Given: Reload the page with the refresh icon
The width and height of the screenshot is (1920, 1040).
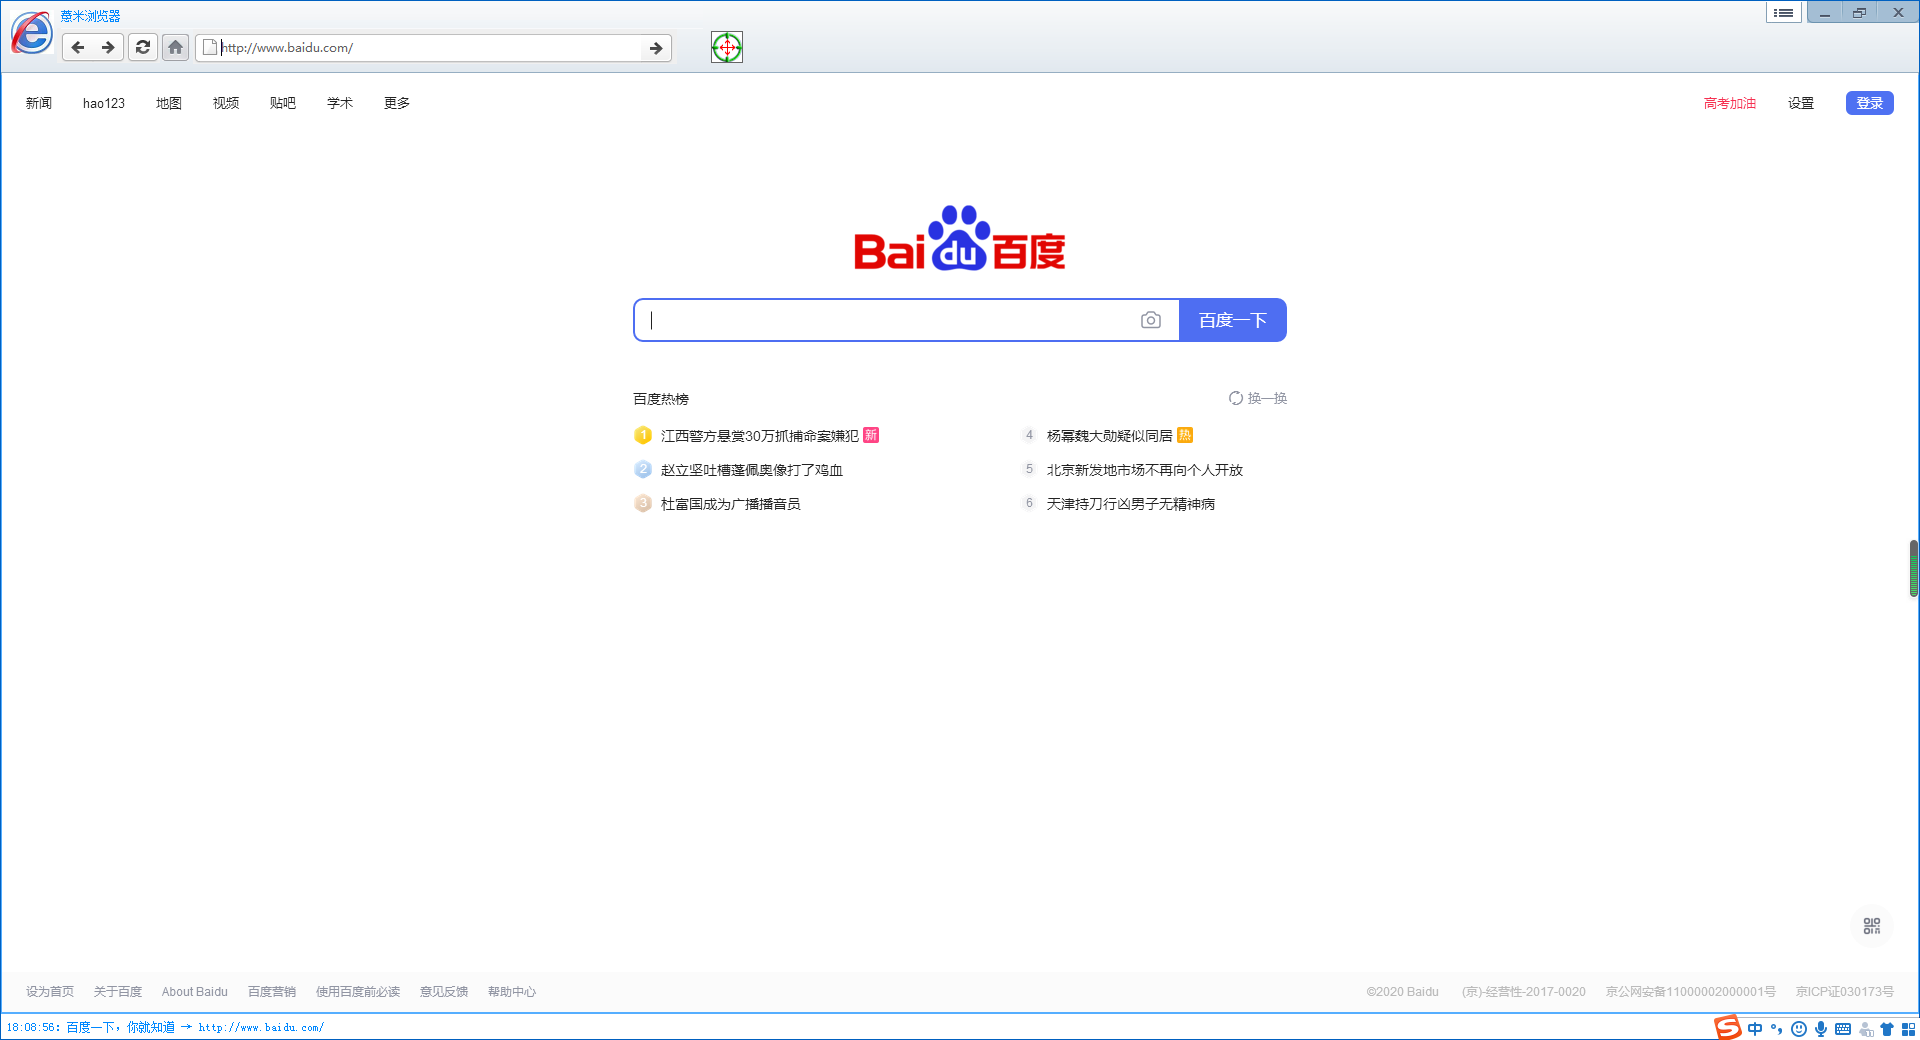Looking at the screenshot, I should click(143, 47).
